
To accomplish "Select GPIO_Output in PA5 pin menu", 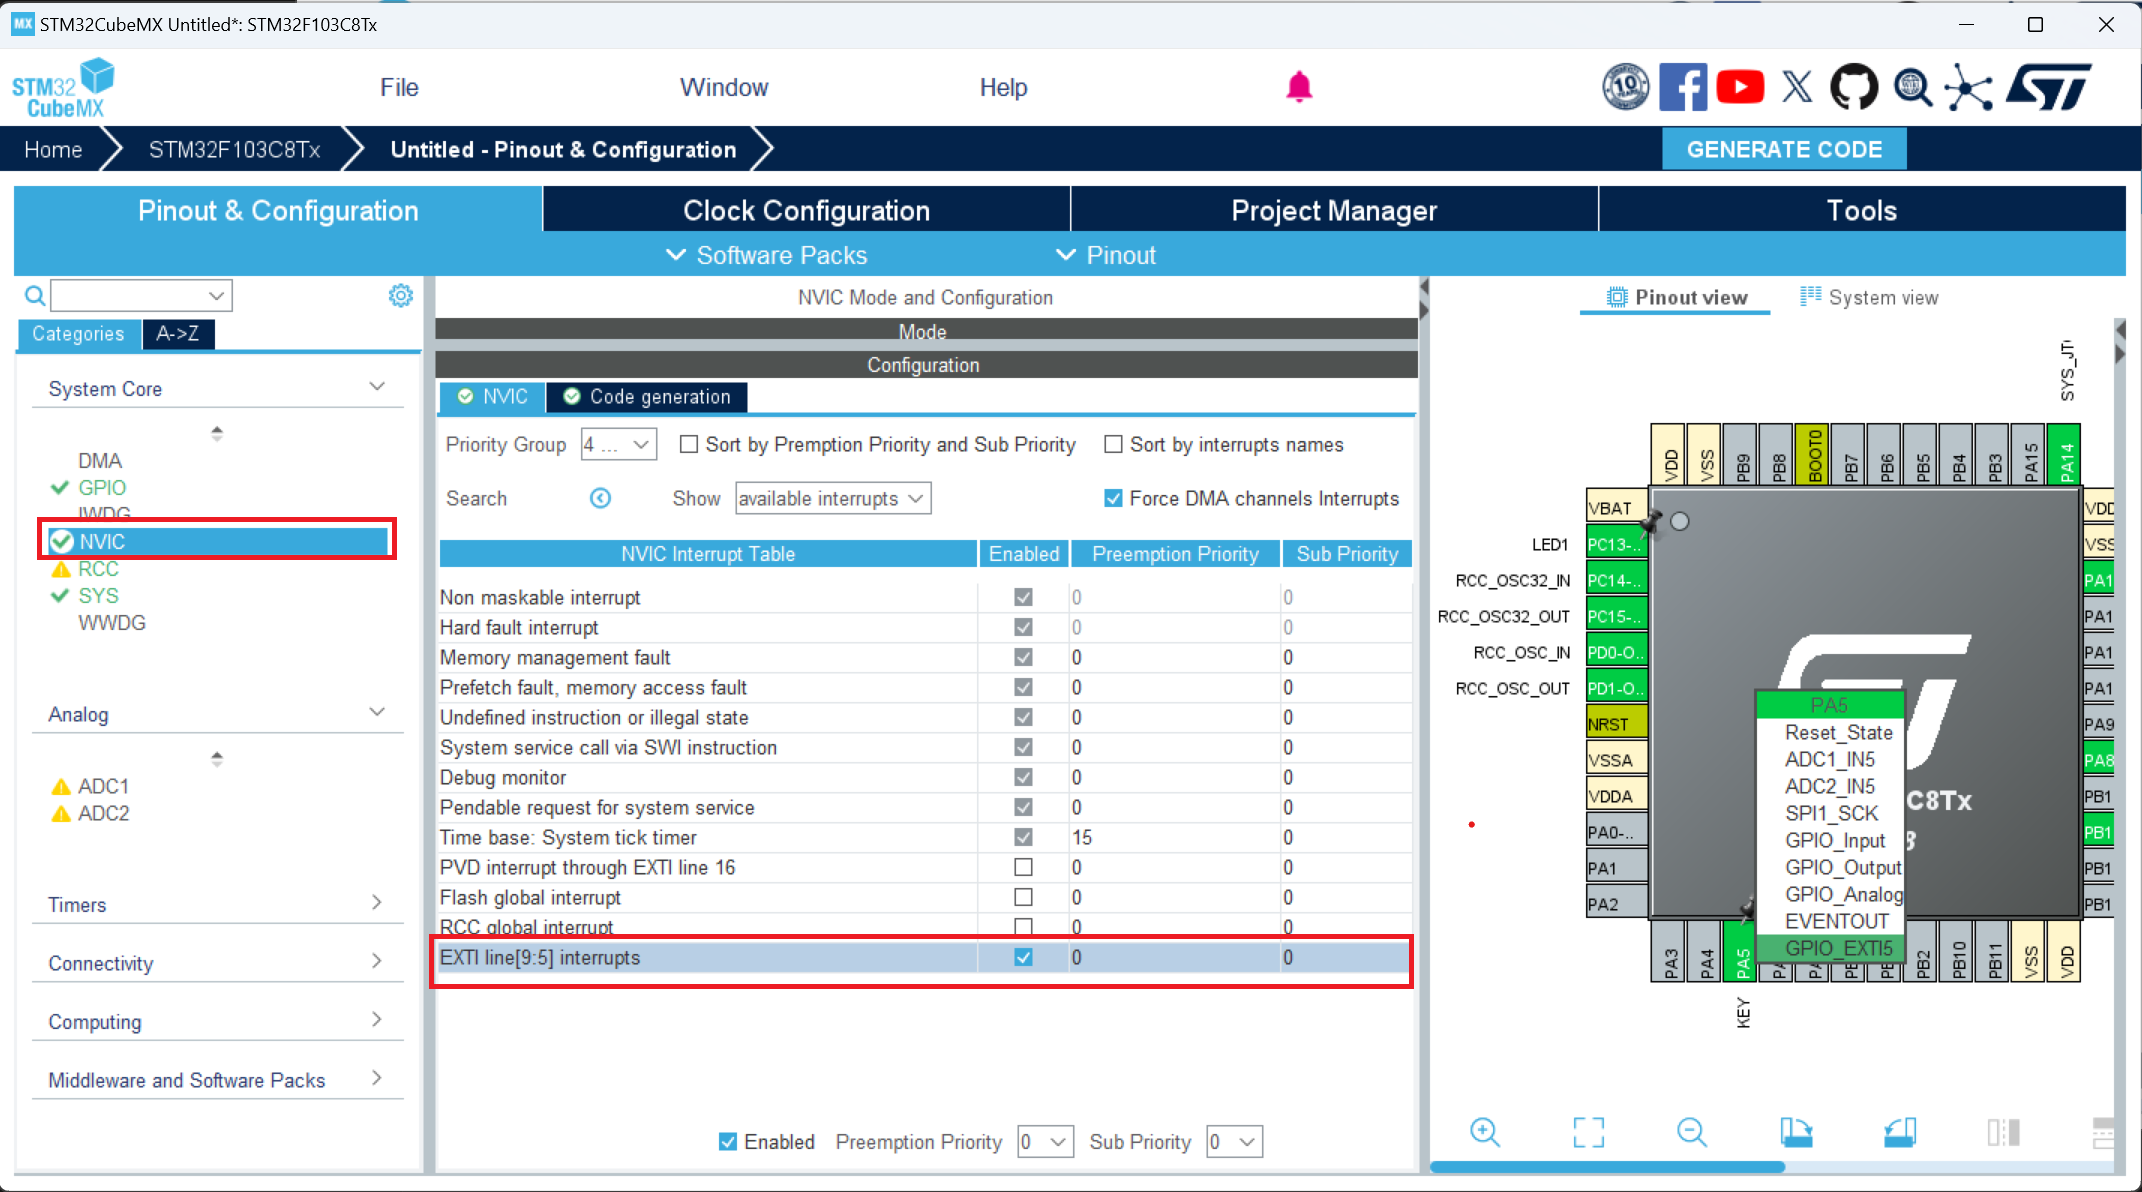I will [1842, 867].
